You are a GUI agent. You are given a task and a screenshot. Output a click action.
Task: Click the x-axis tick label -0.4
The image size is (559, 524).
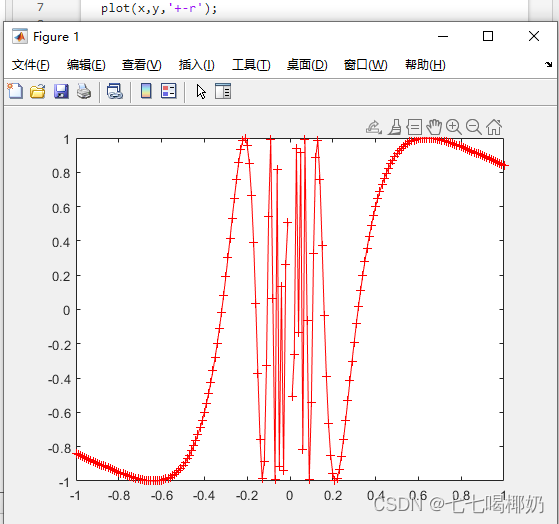pyautogui.click(x=204, y=495)
